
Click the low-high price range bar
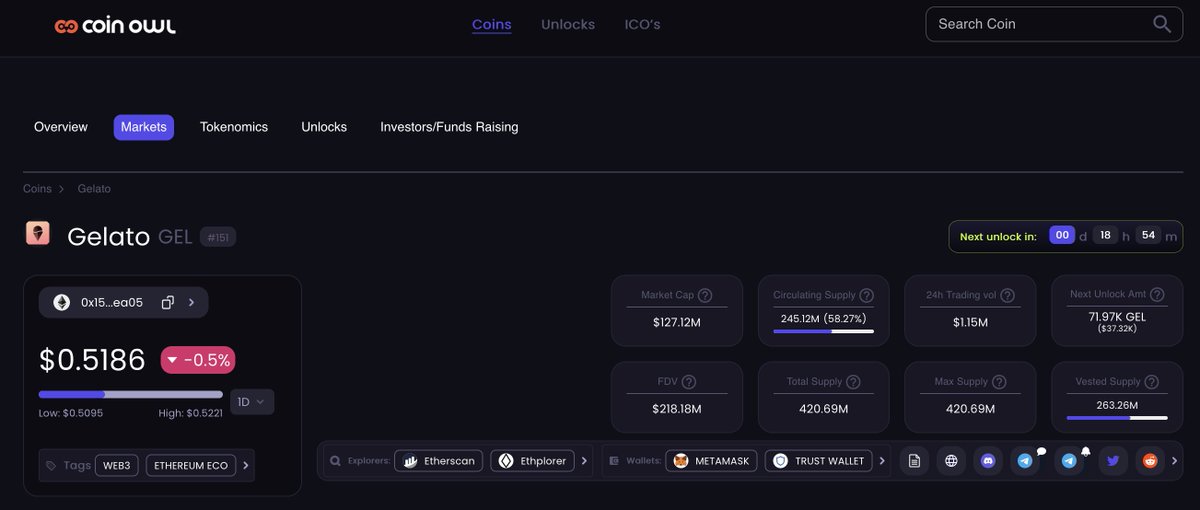[x=131, y=394]
